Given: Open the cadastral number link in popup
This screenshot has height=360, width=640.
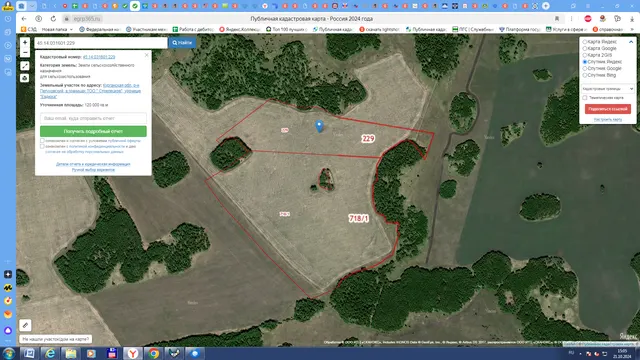Looking at the screenshot, I should point(99,57).
